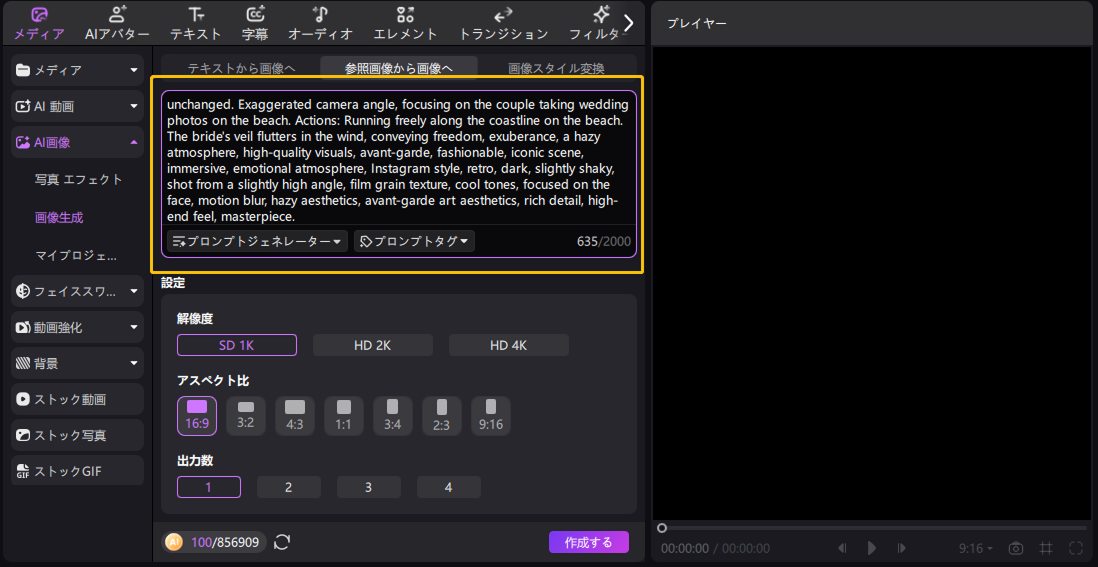This screenshot has width=1098, height=567.
Task: Open ストック動画 in the sidebar
Action: coord(77,399)
